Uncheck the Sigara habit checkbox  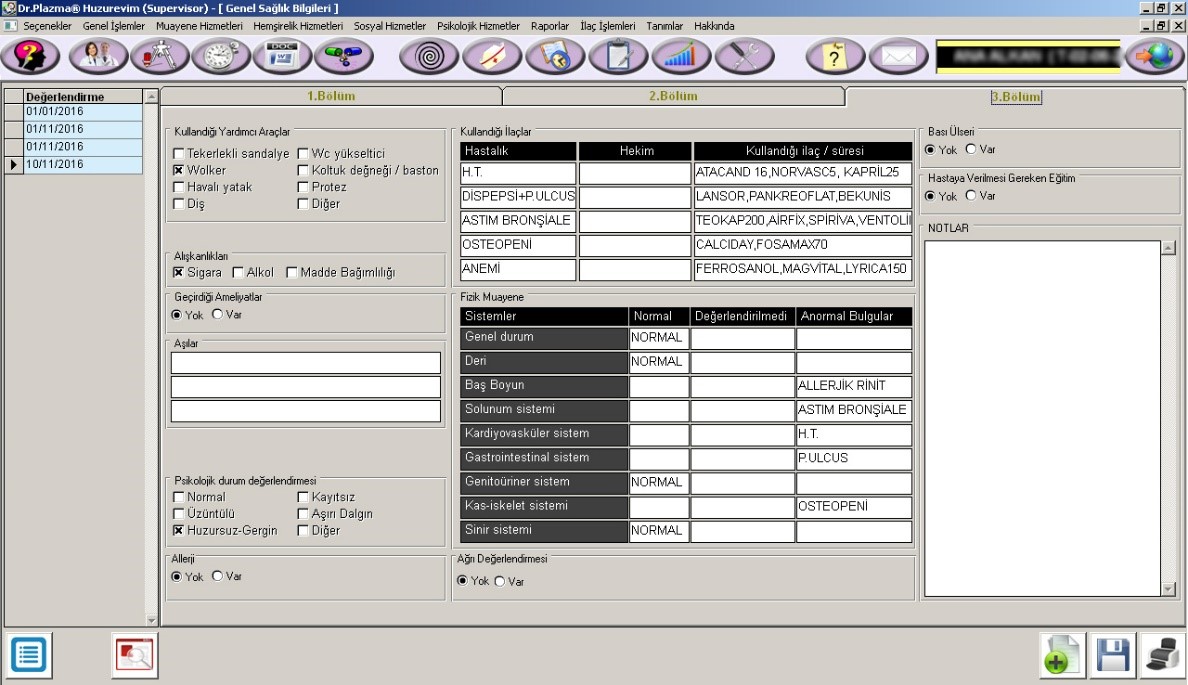pyautogui.click(x=179, y=272)
